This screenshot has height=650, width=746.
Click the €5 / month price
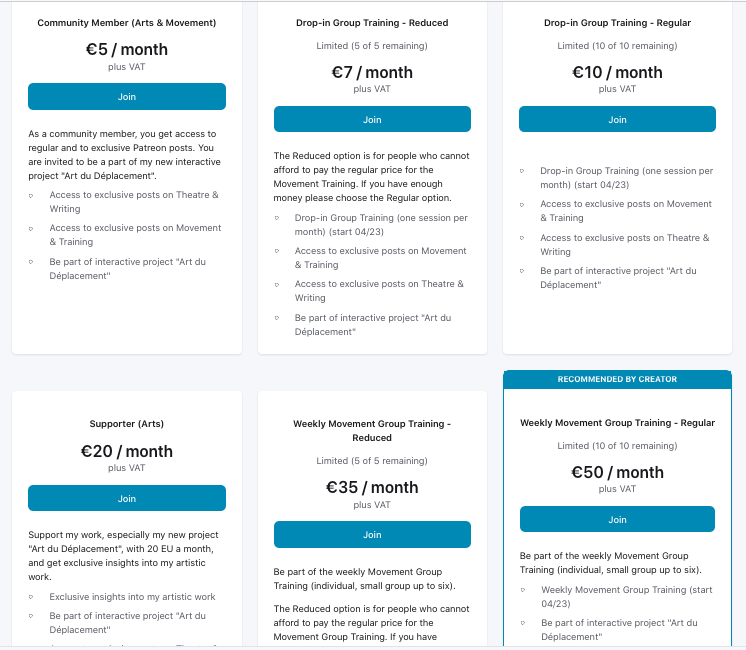point(127,49)
